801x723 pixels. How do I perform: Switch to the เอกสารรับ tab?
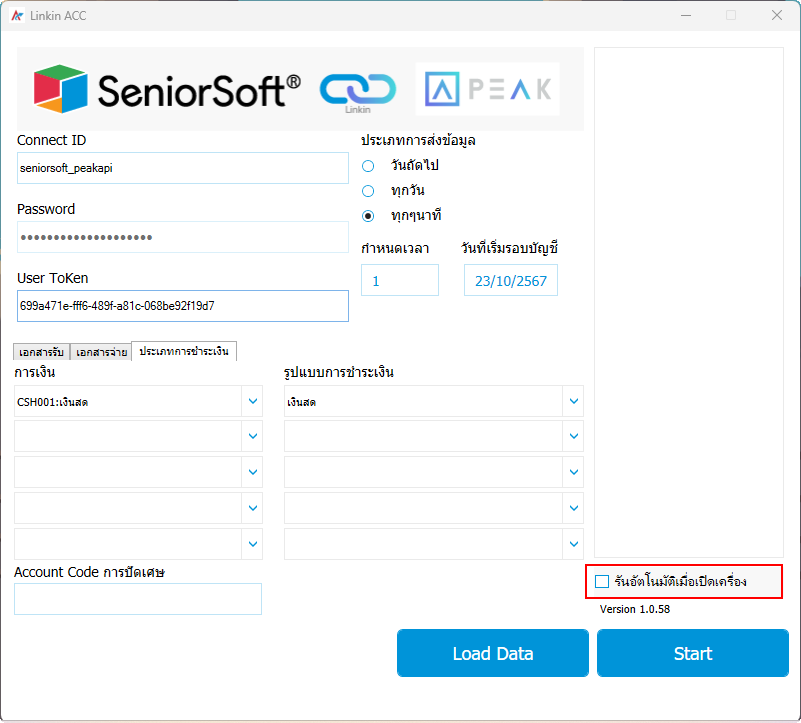pyautogui.click(x=41, y=352)
